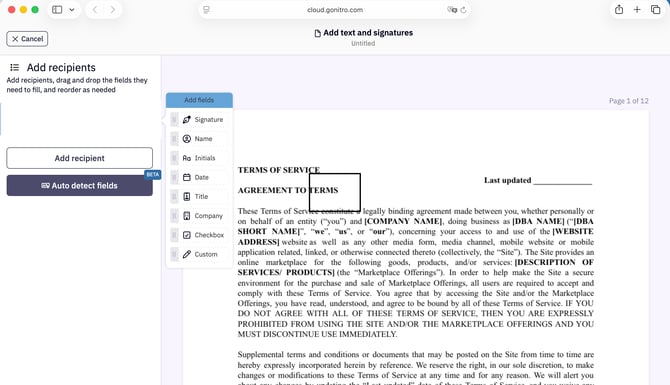Grab the Title row drag handle
Viewport: 670px width, 385px height.
[174, 197]
